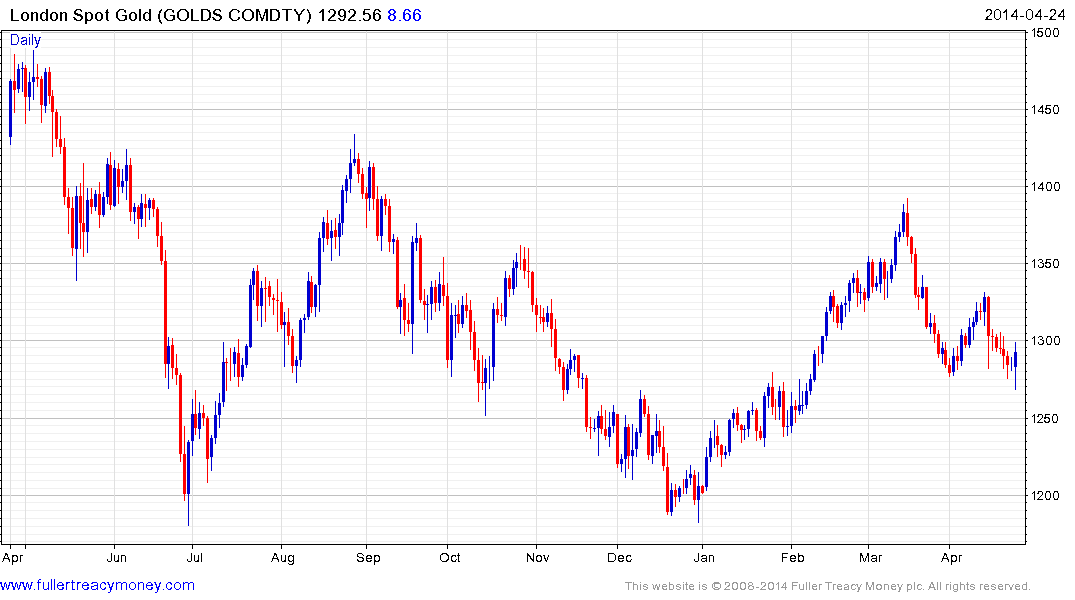Click the 2014-04-24 date label
Viewport: 1075px width, 600px height.
click(x=1024, y=15)
